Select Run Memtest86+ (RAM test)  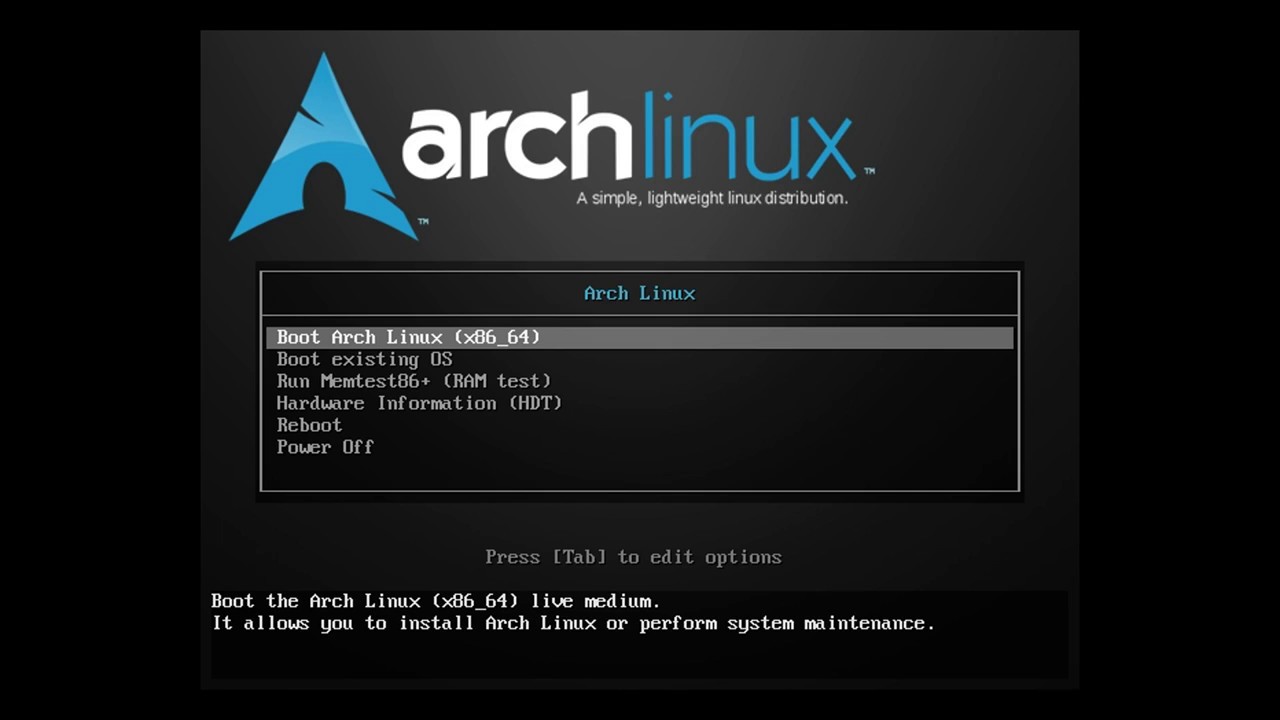pyautogui.click(x=414, y=381)
